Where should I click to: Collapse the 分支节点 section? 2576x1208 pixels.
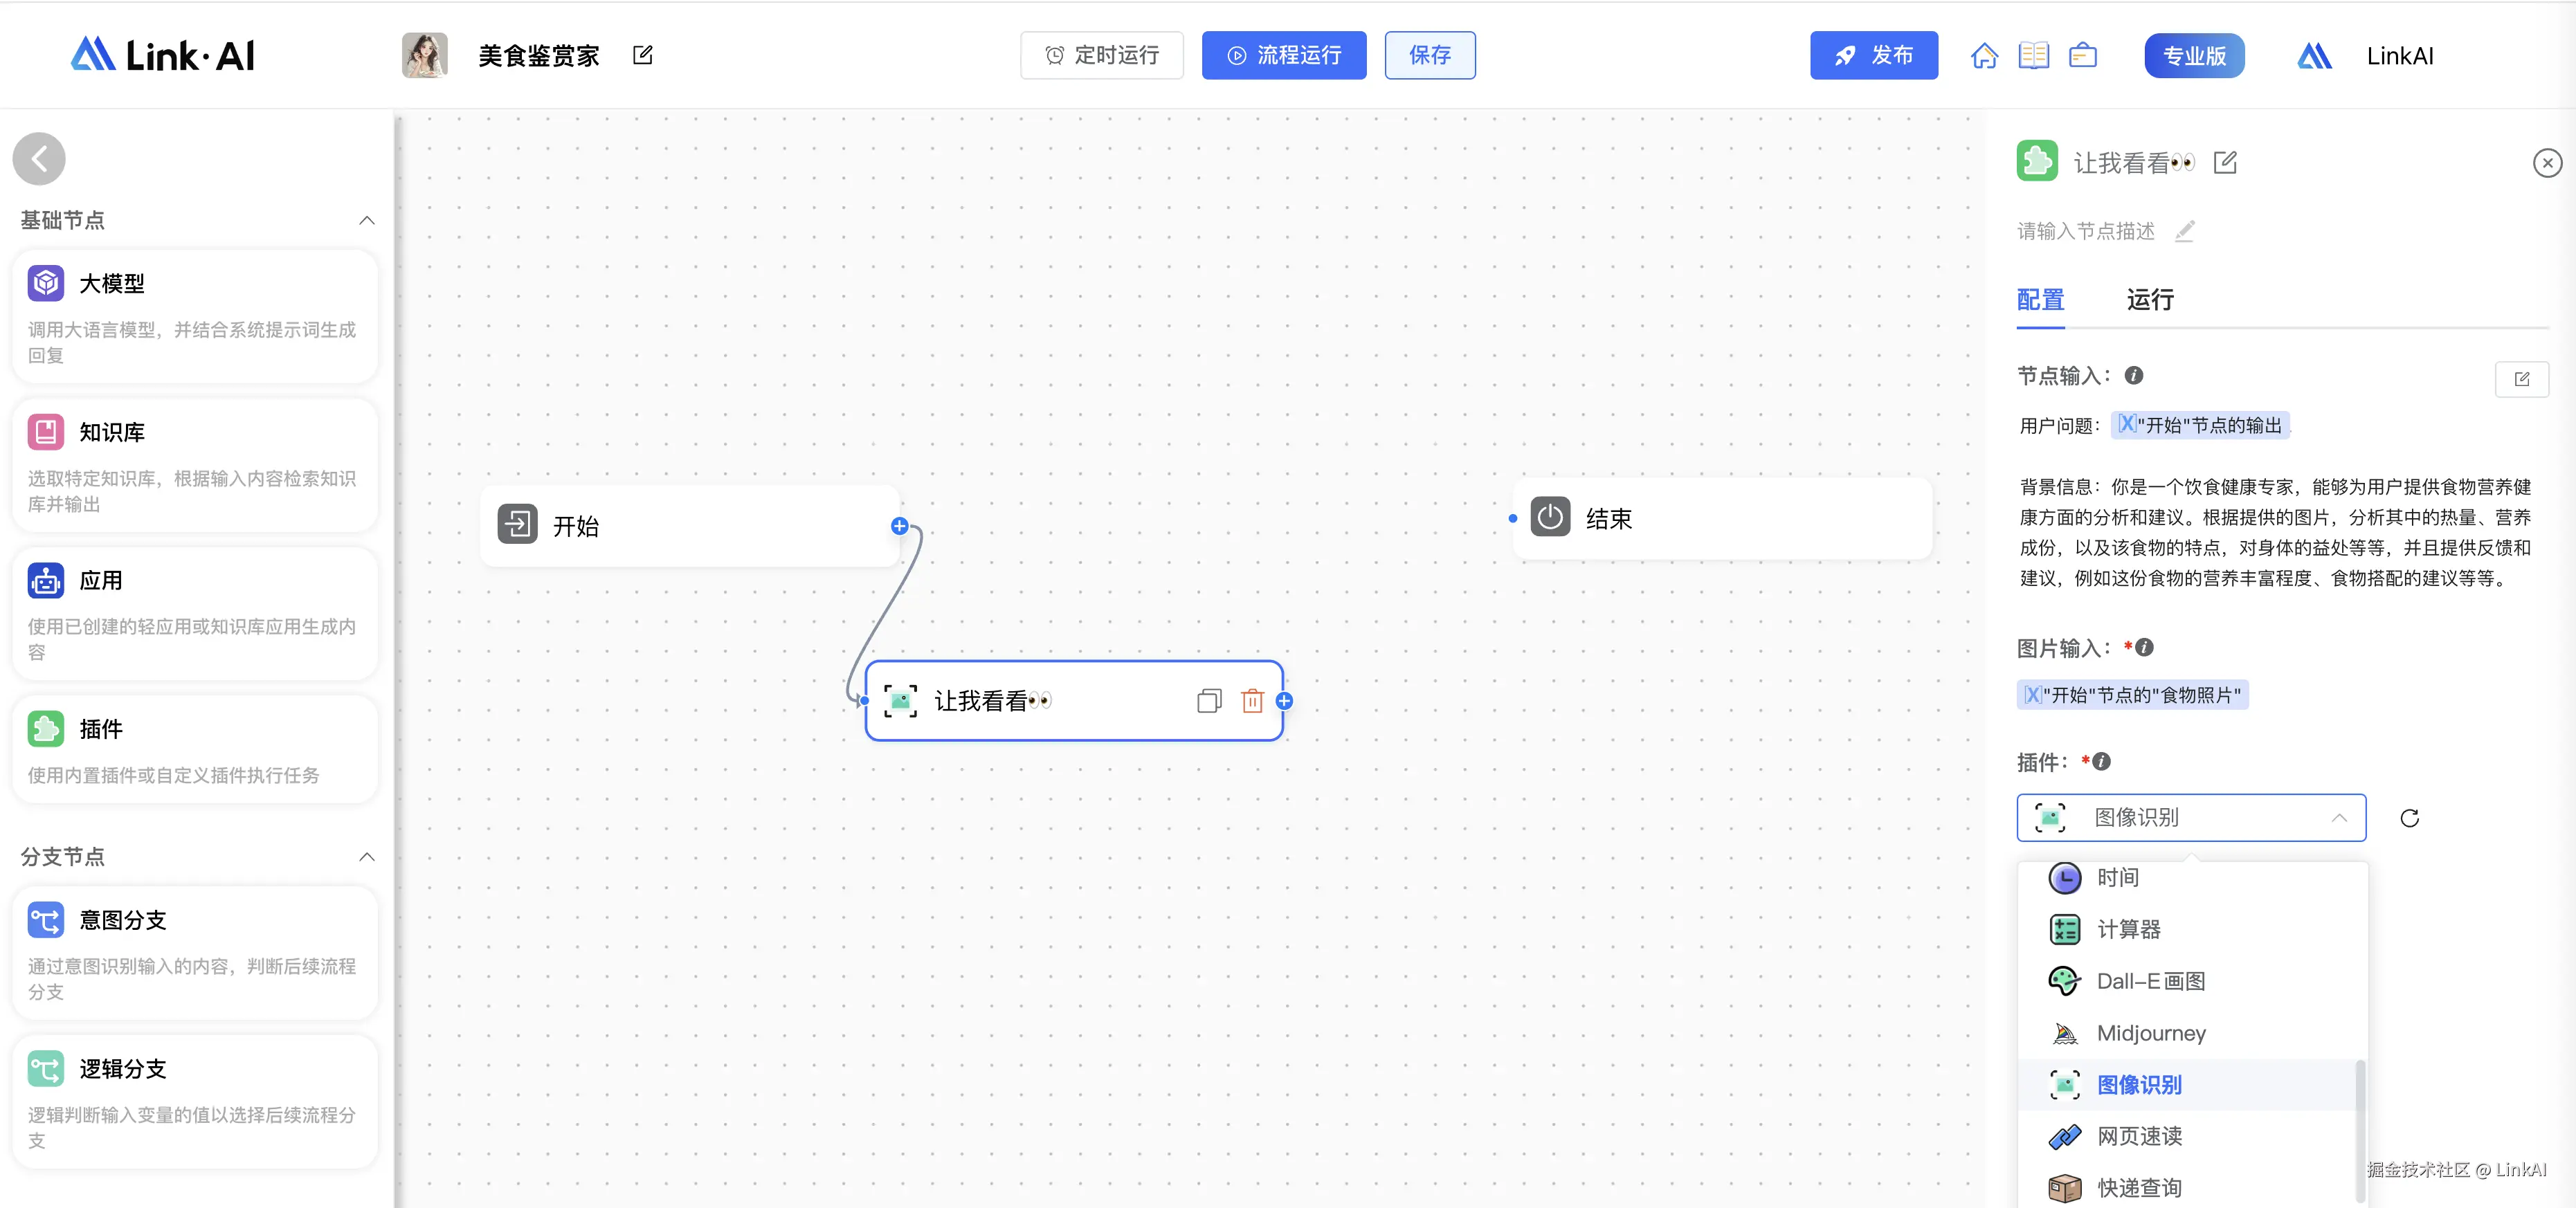pos(367,857)
